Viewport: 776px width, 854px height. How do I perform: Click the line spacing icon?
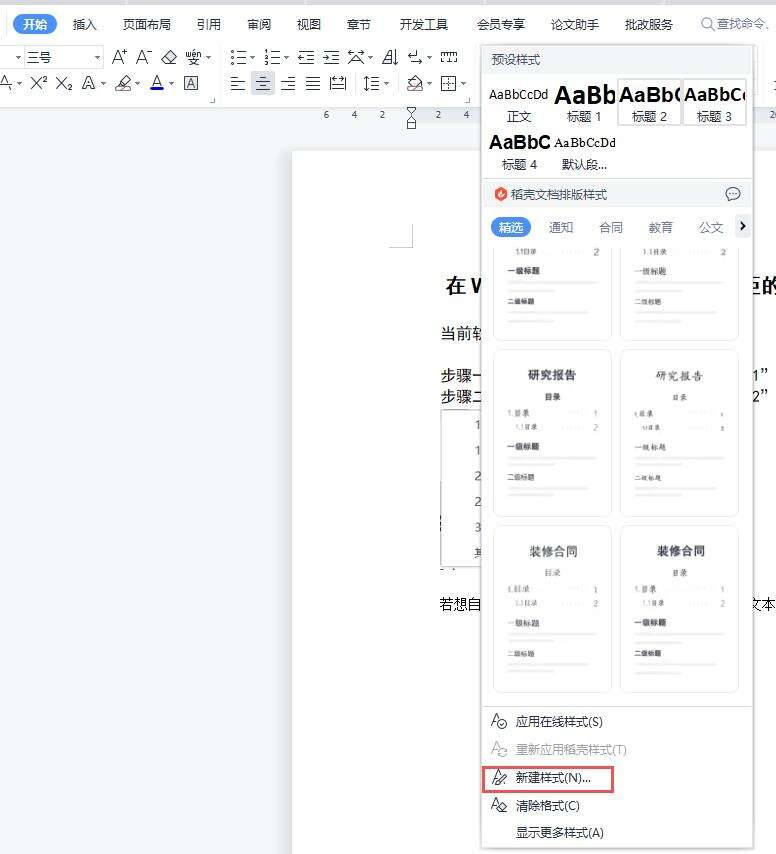coord(371,83)
